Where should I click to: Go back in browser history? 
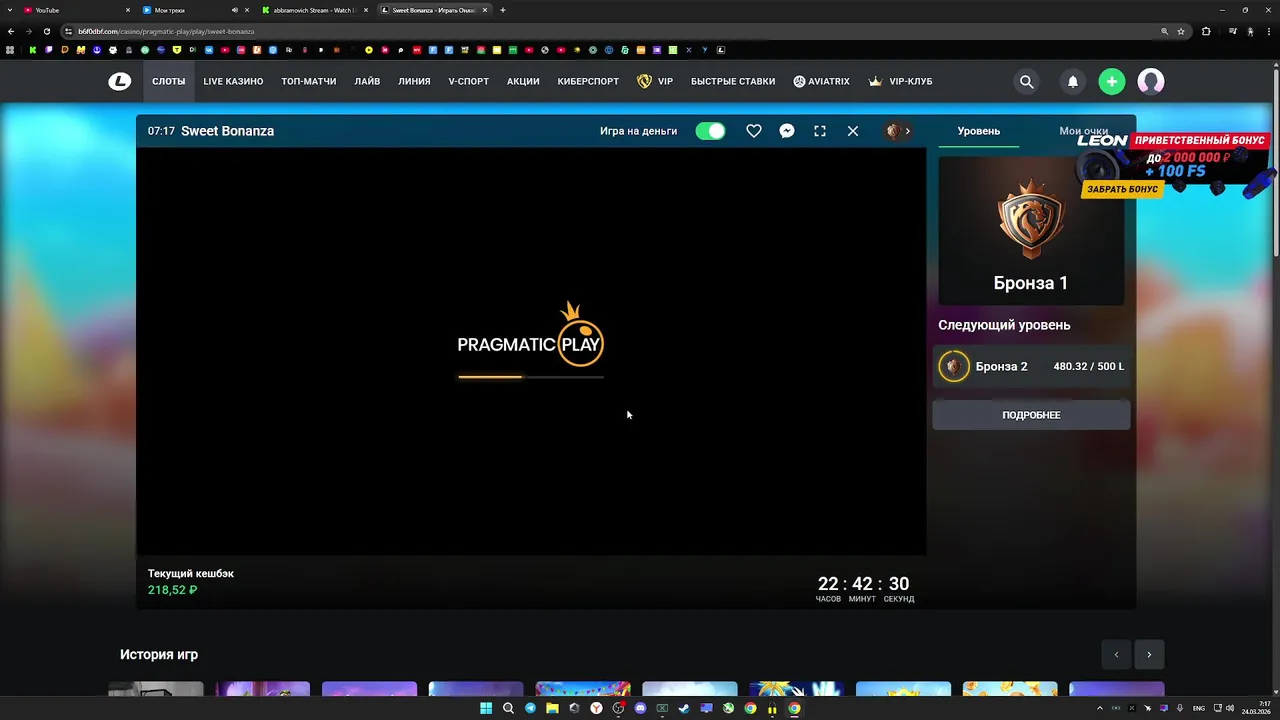[11, 31]
